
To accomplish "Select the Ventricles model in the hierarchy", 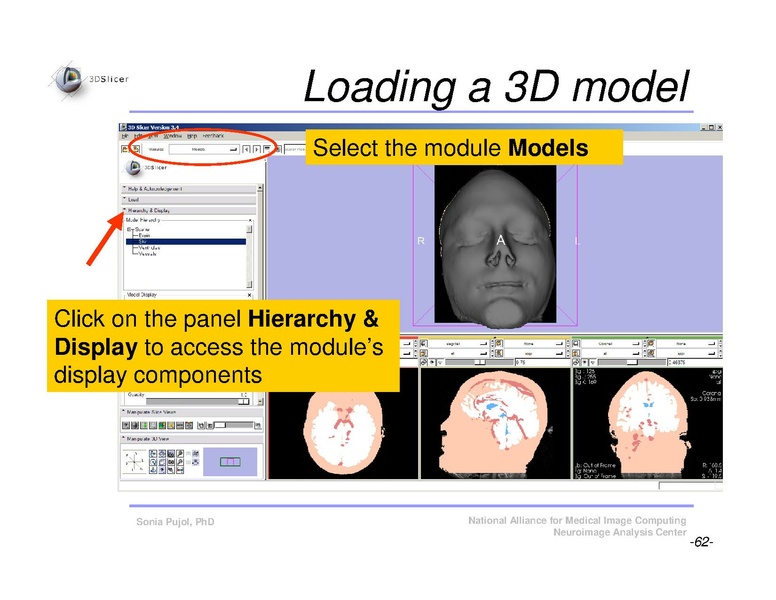I will point(149,248).
